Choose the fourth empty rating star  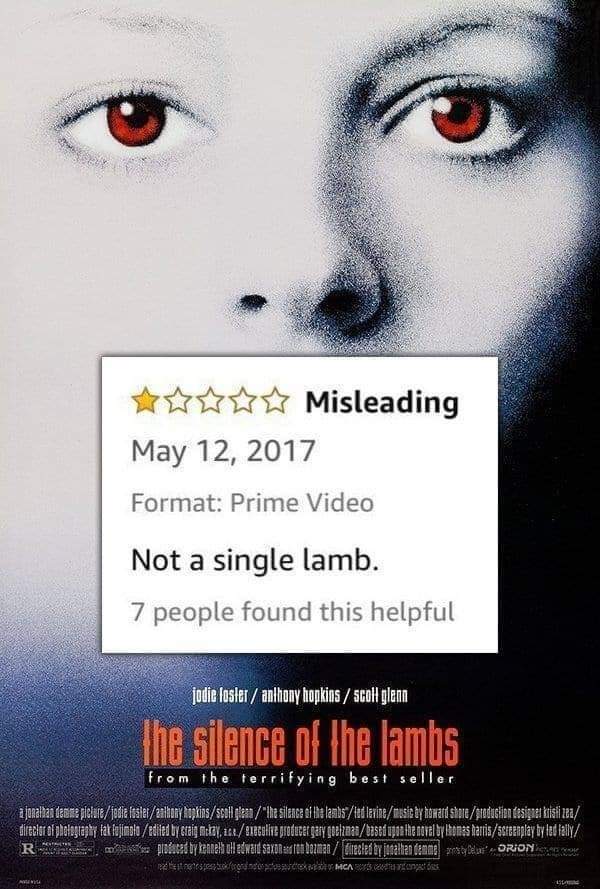pyautogui.click(x=243, y=400)
